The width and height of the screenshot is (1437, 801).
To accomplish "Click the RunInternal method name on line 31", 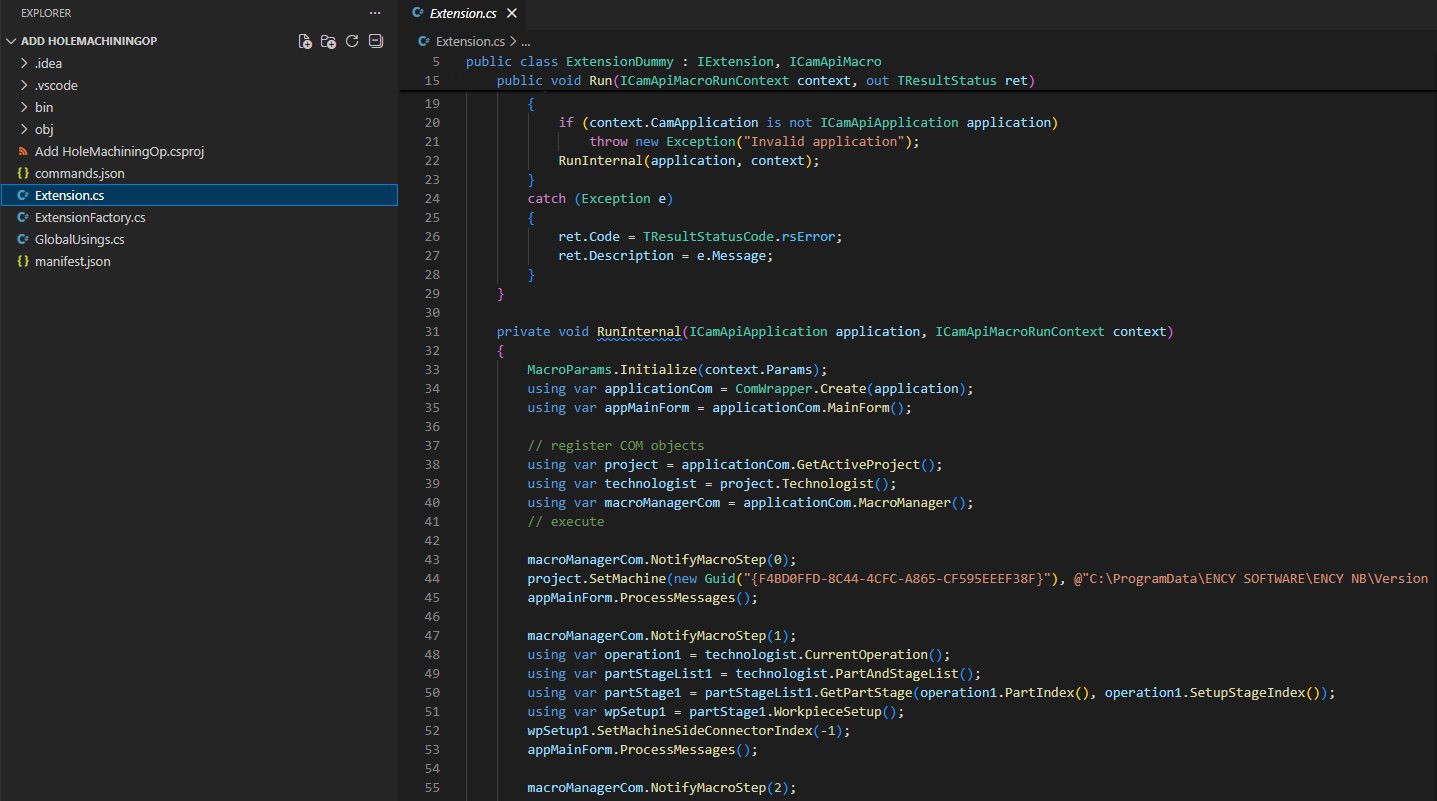I will click(x=639, y=331).
